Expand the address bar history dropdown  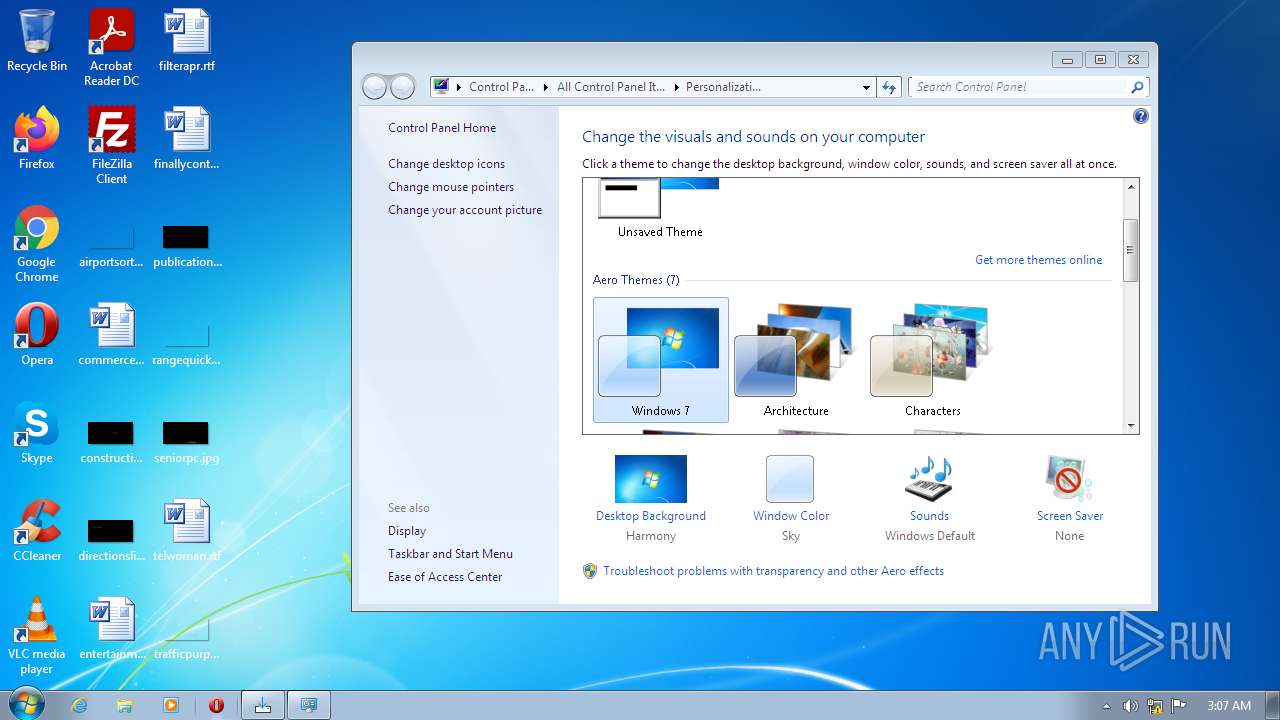(866, 87)
